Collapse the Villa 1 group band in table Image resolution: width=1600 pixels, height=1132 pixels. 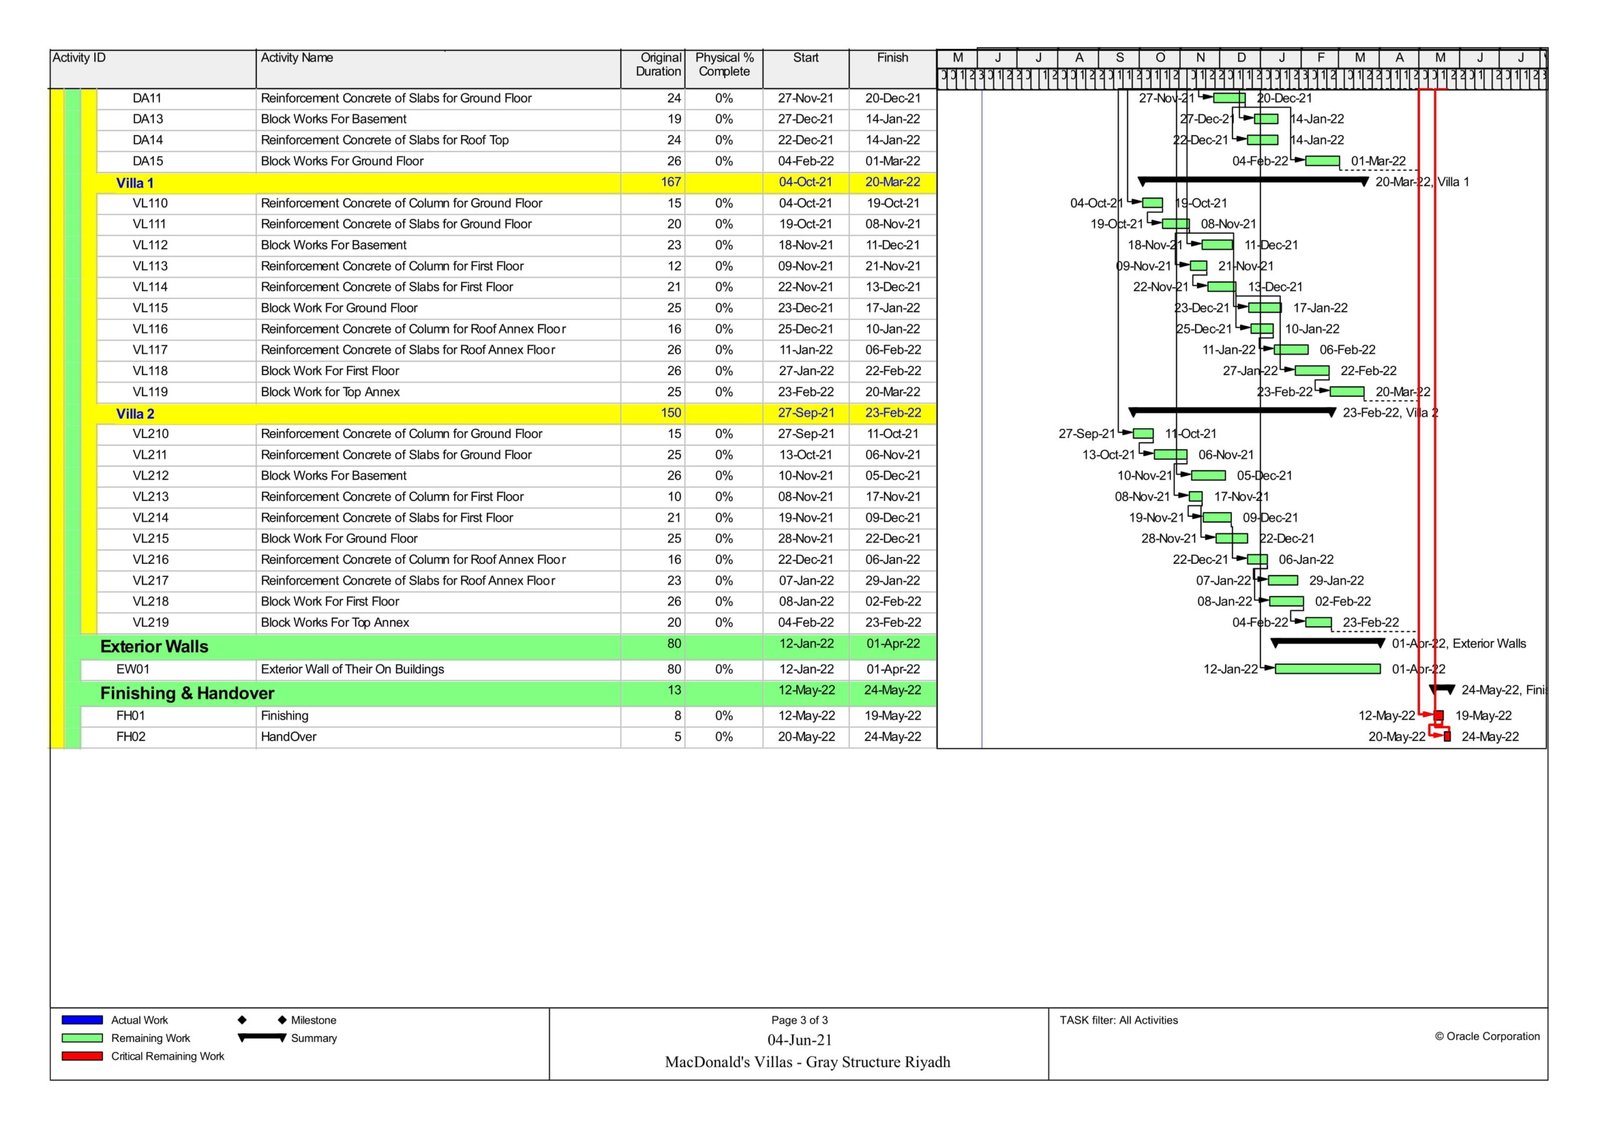(135, 183)
